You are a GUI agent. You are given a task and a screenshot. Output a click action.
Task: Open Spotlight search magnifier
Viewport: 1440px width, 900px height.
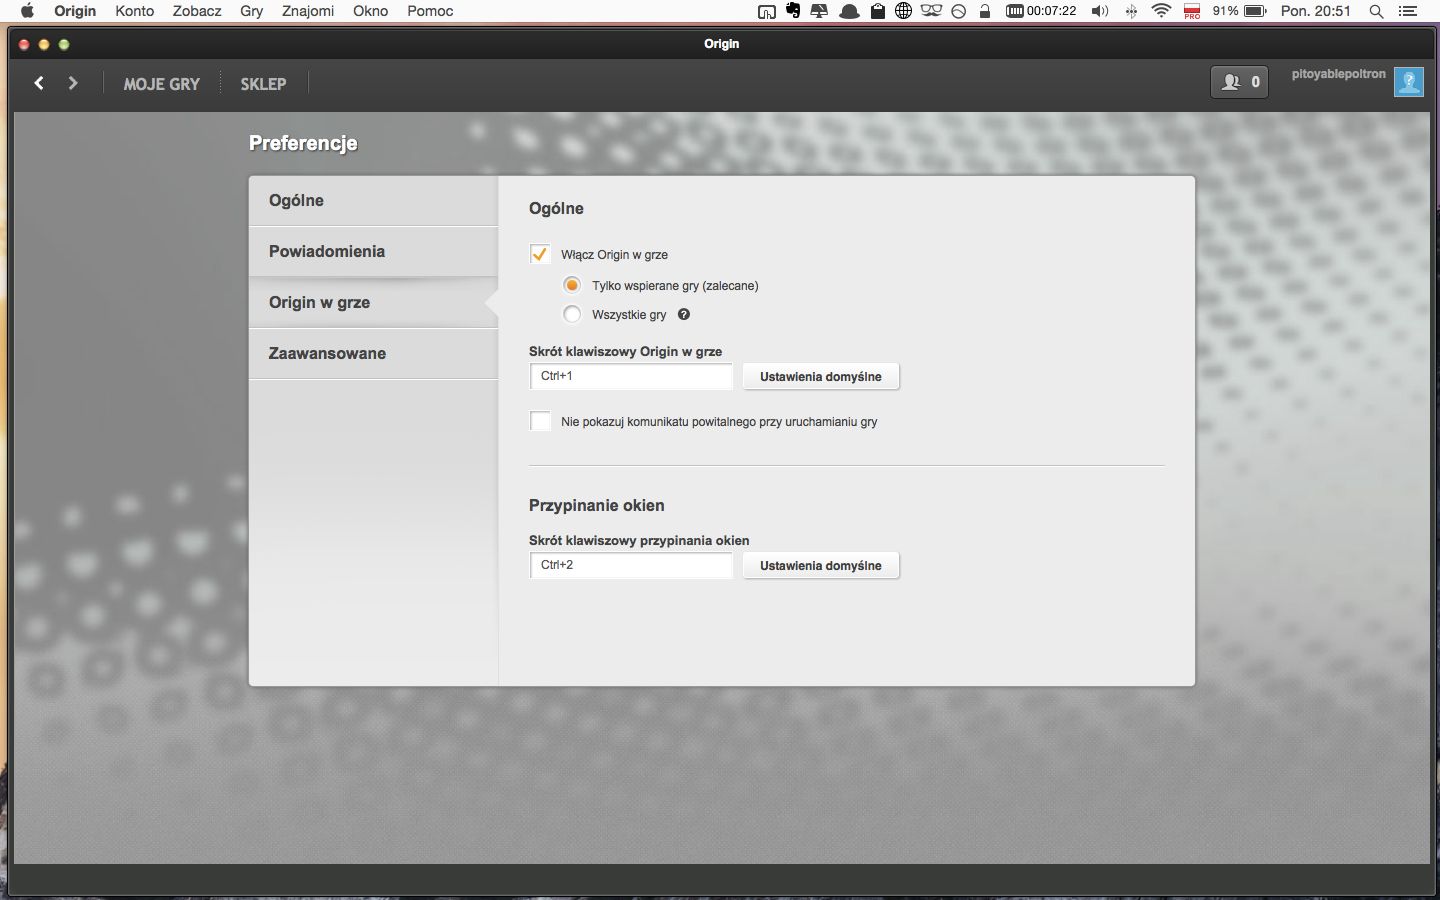pyautogui.click(x=1376, y=11)
